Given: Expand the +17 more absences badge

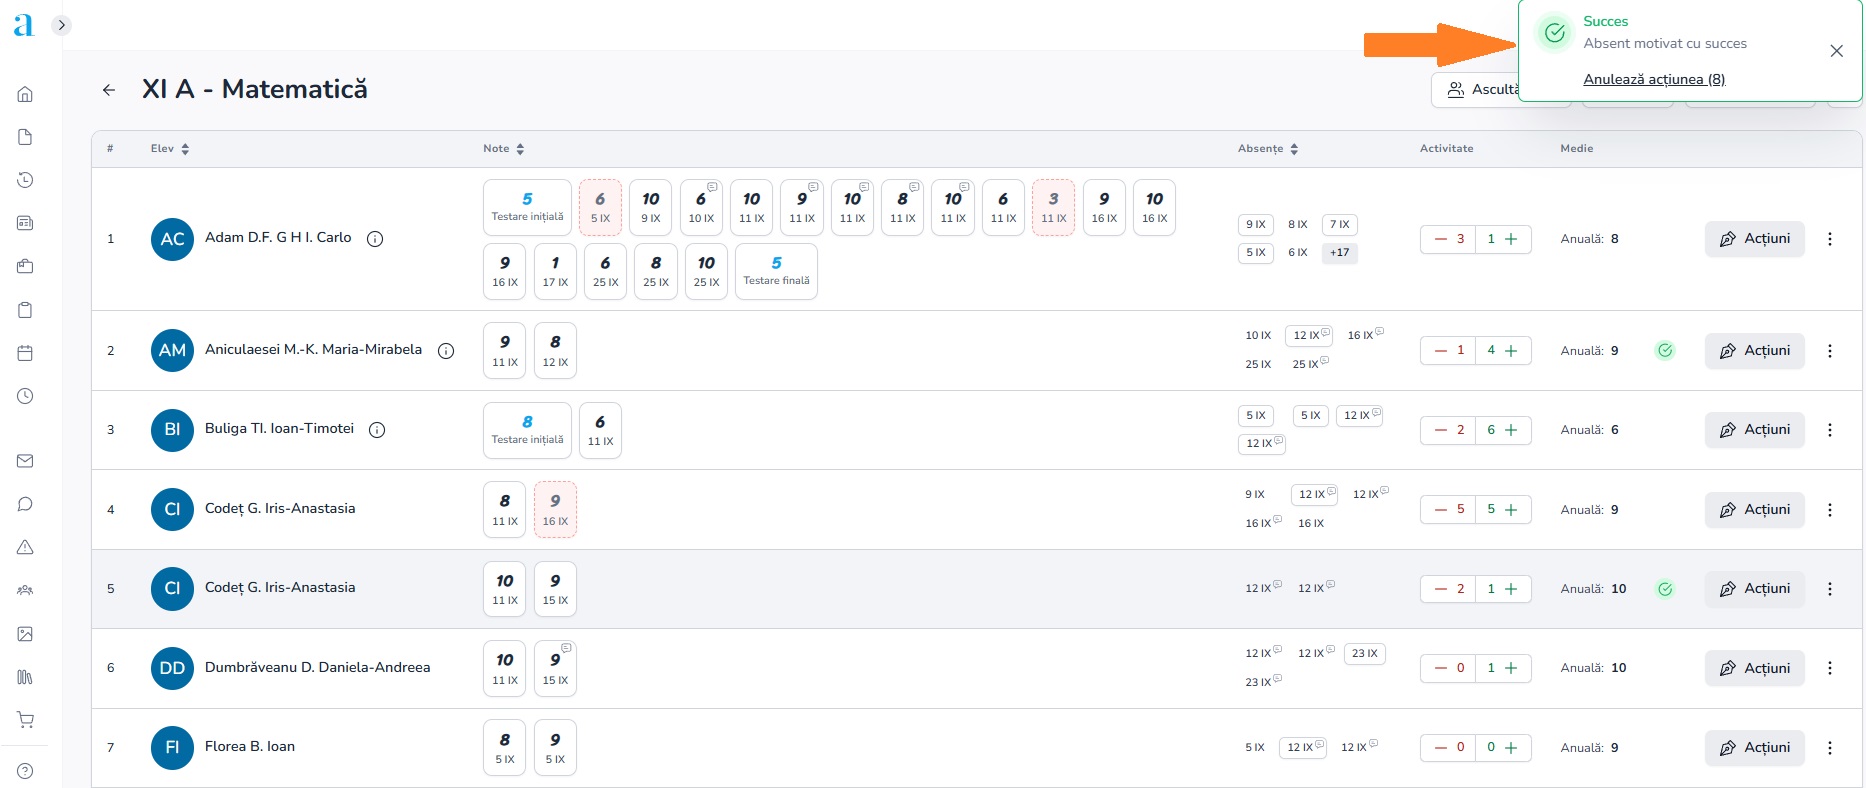Looking at the screenshot, I should point(1339,253).
